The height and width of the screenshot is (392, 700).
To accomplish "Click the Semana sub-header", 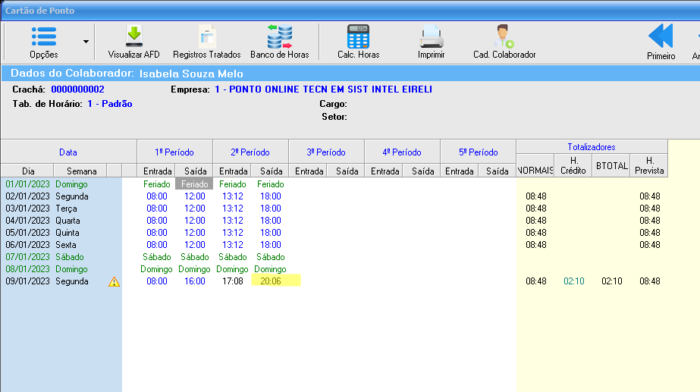I will tap(81, 171).
